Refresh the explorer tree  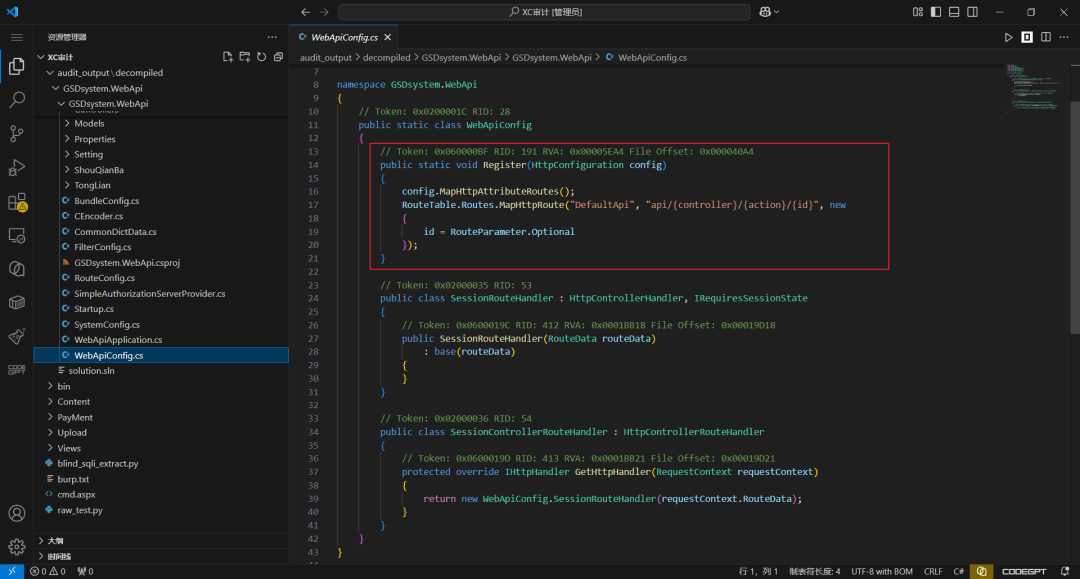click(x=262, y=57)
